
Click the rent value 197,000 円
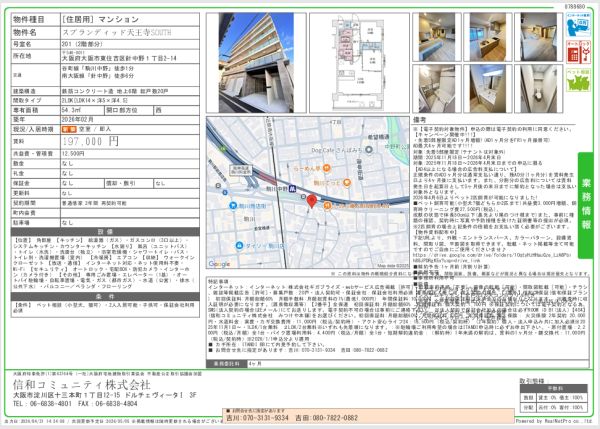coord(91,142)
